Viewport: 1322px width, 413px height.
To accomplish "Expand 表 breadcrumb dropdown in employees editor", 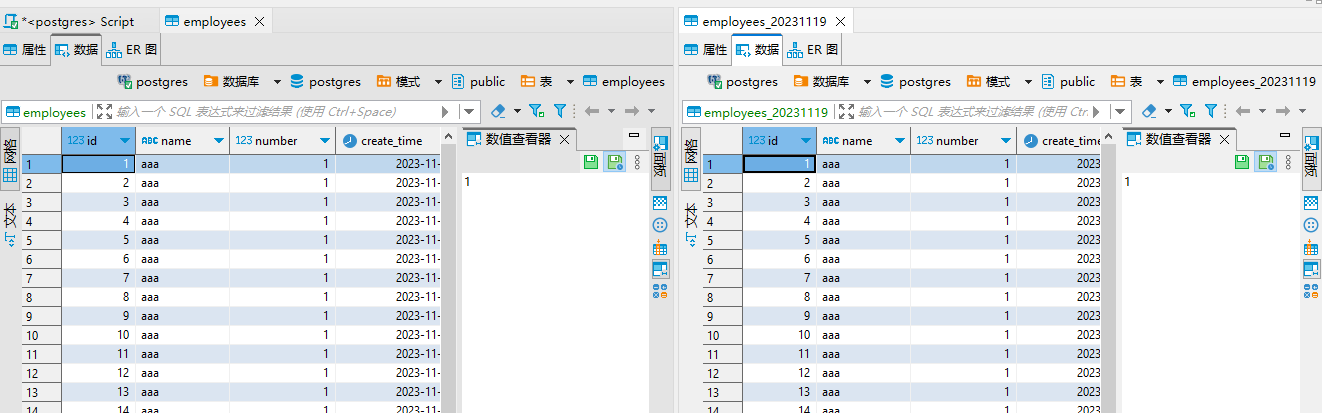I will (x=571, y=82).
